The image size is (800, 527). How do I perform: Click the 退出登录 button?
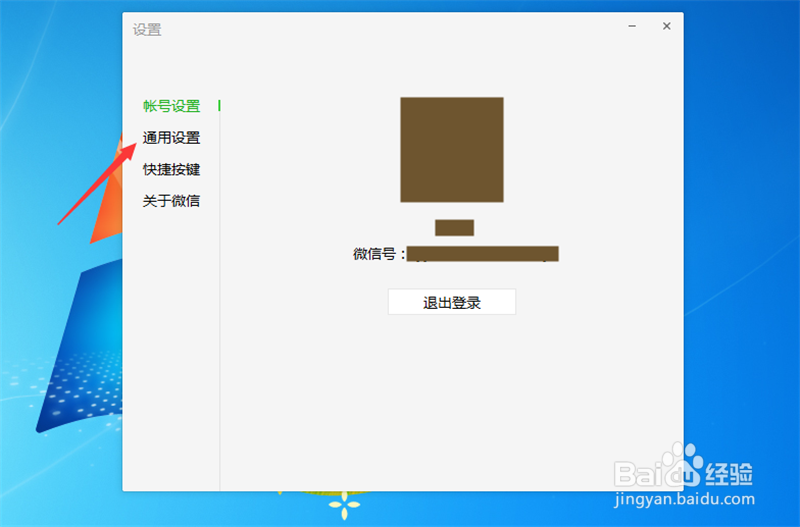coord(452,302)
